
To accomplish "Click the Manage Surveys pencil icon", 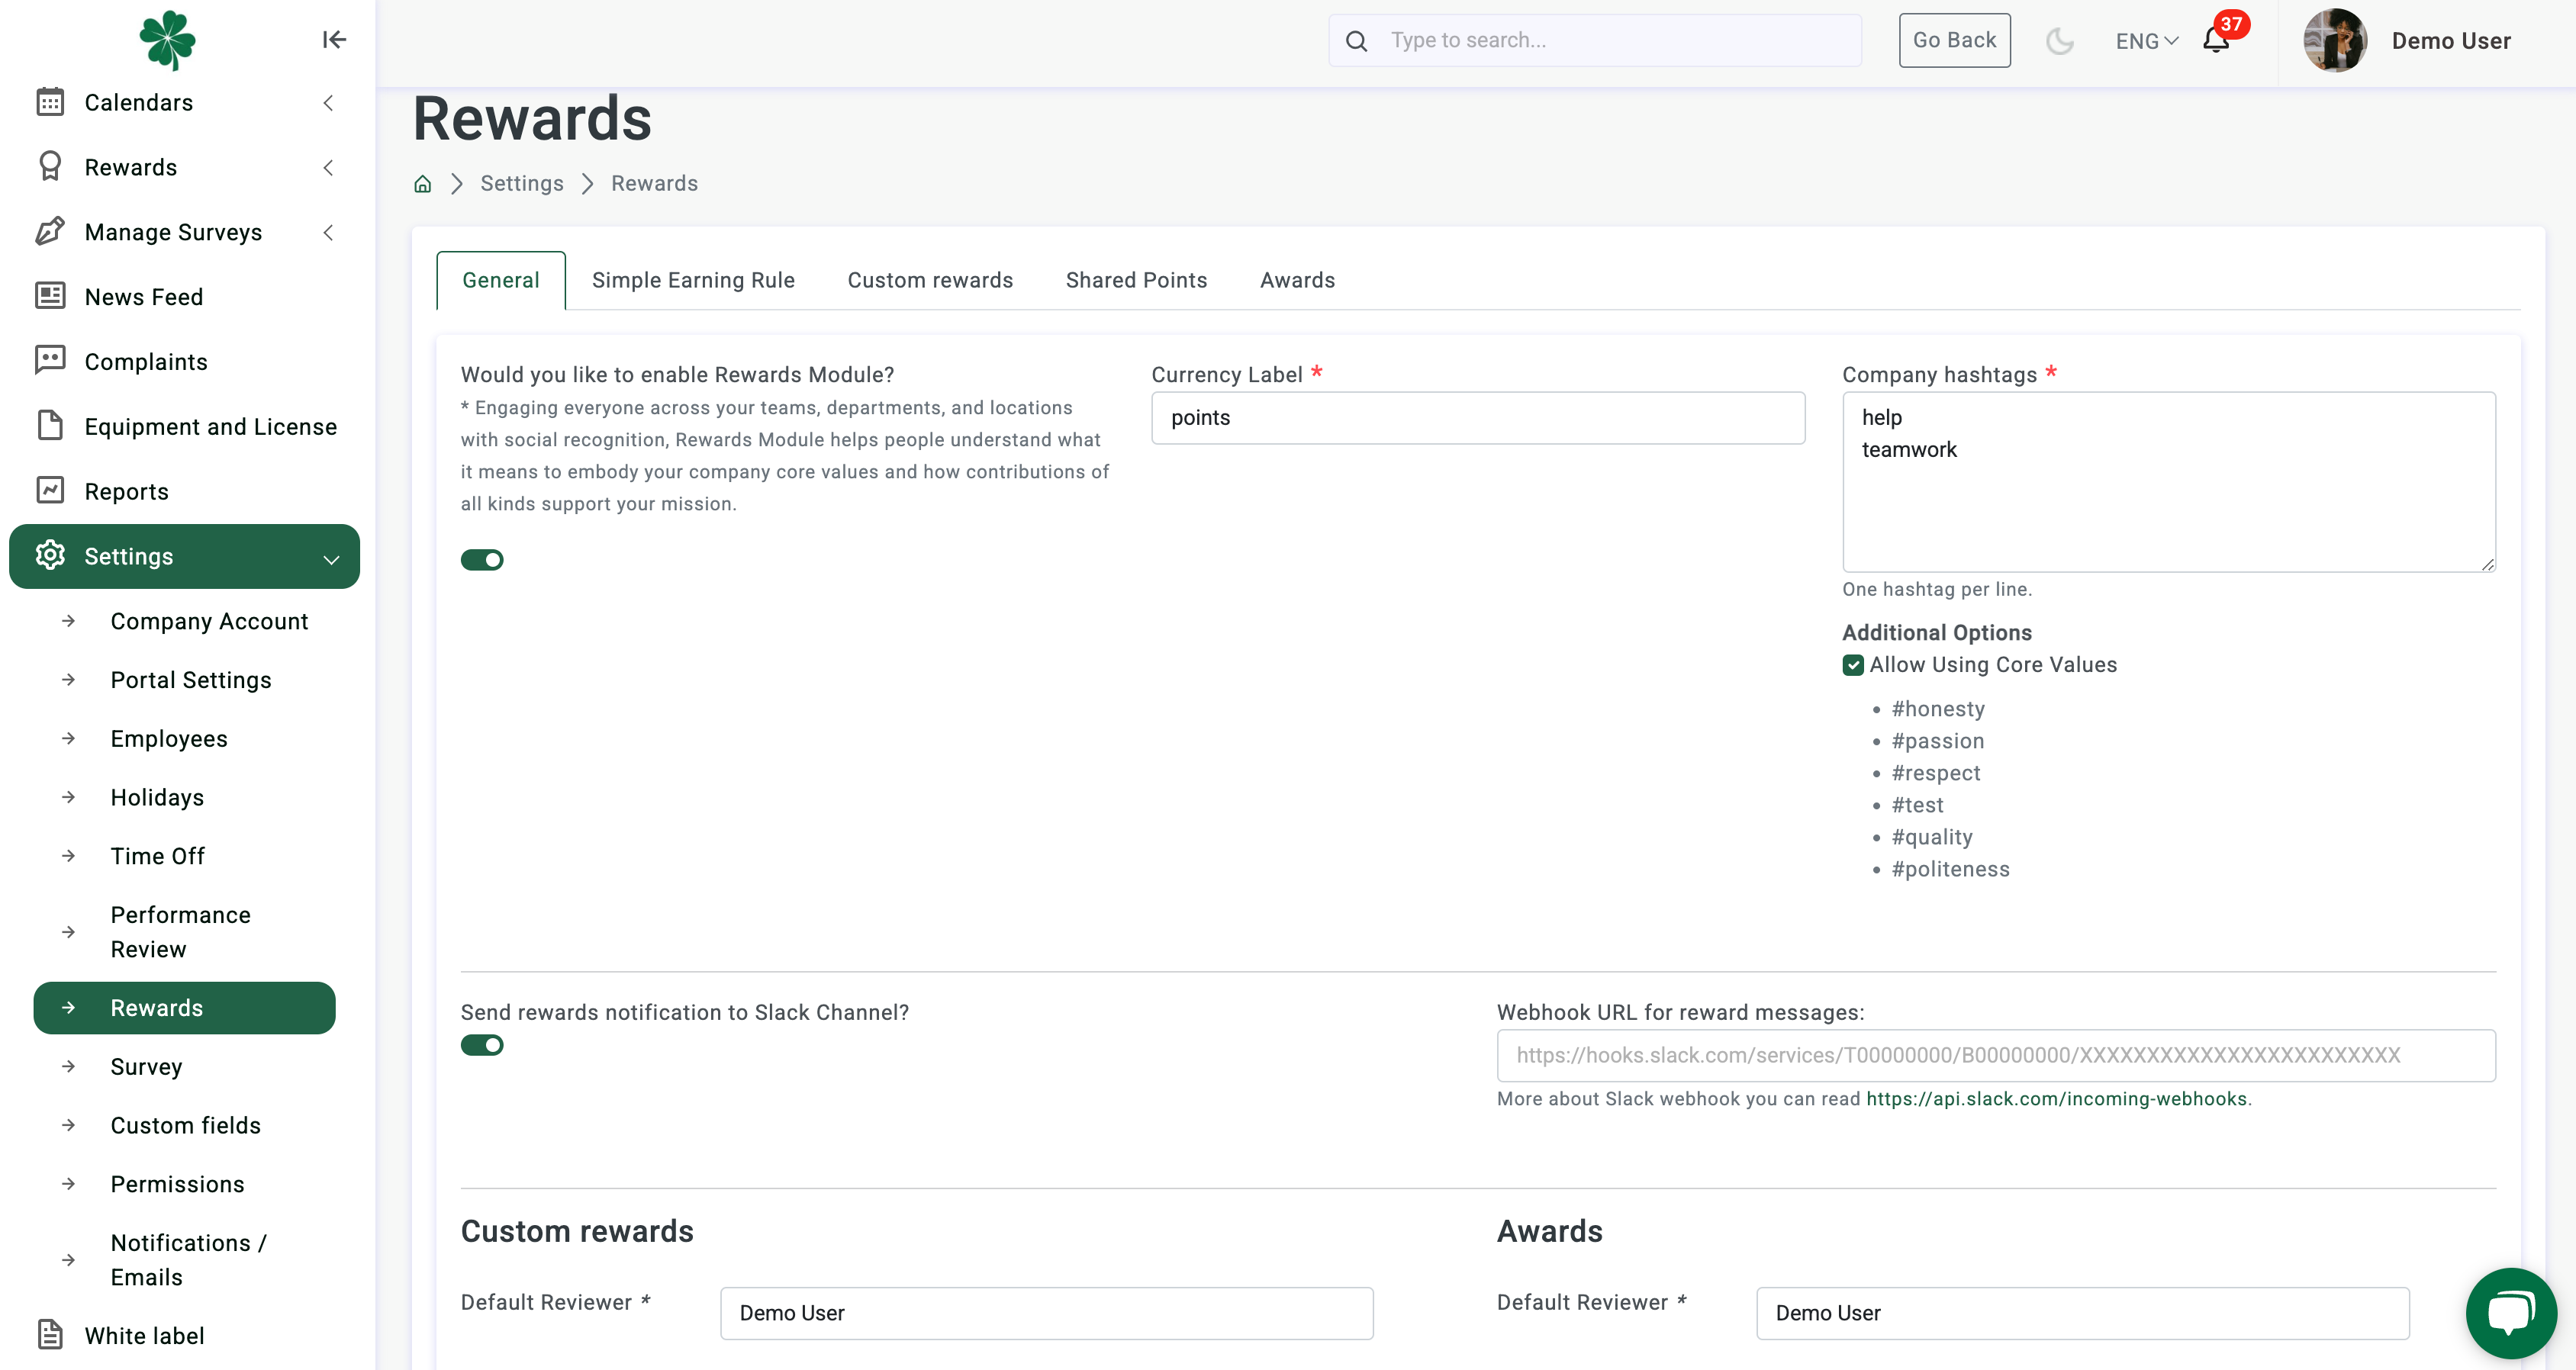I will tap(50, 232).
